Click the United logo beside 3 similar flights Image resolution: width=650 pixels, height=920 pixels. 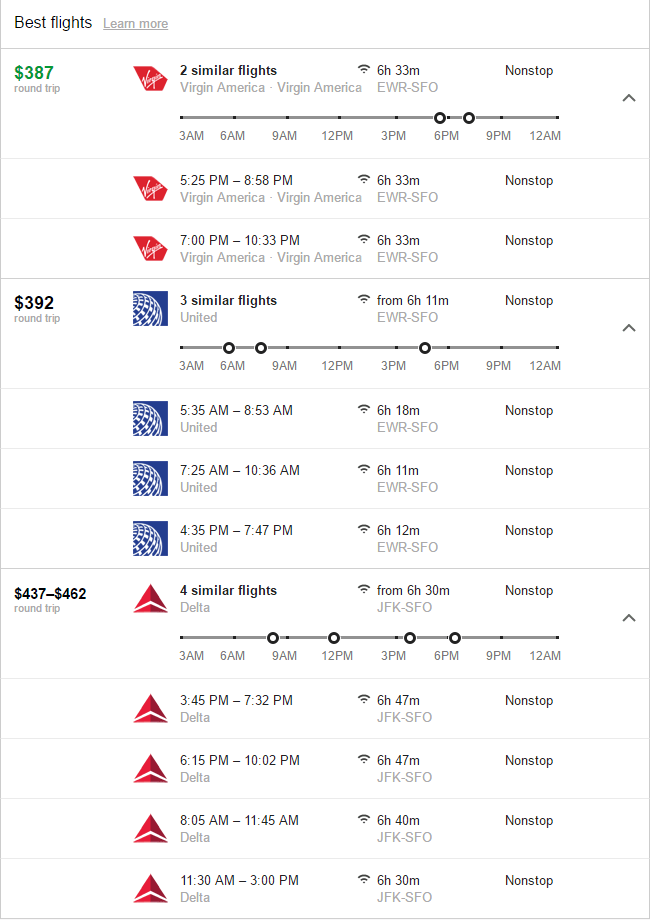click(x=150, y=308)
